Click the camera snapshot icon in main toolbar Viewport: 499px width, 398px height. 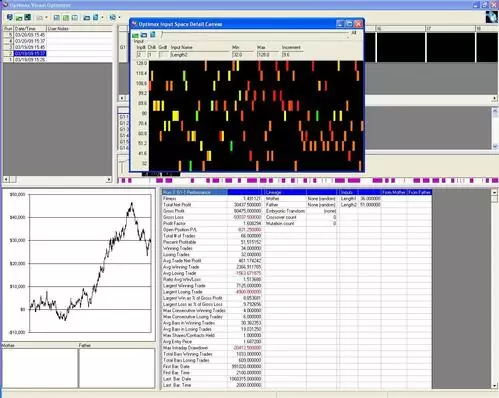[87, 18]
